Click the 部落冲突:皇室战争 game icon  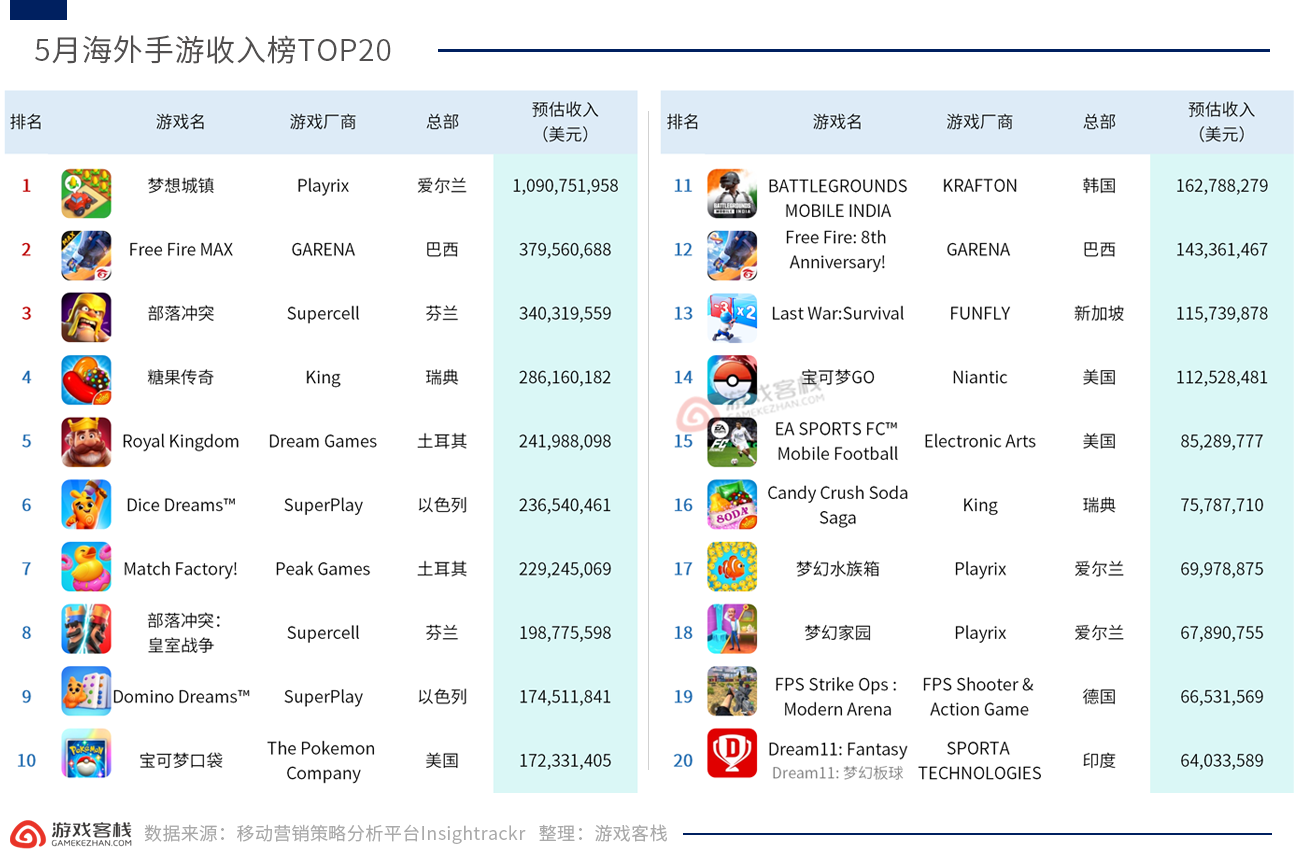click(x=86, y=629)
